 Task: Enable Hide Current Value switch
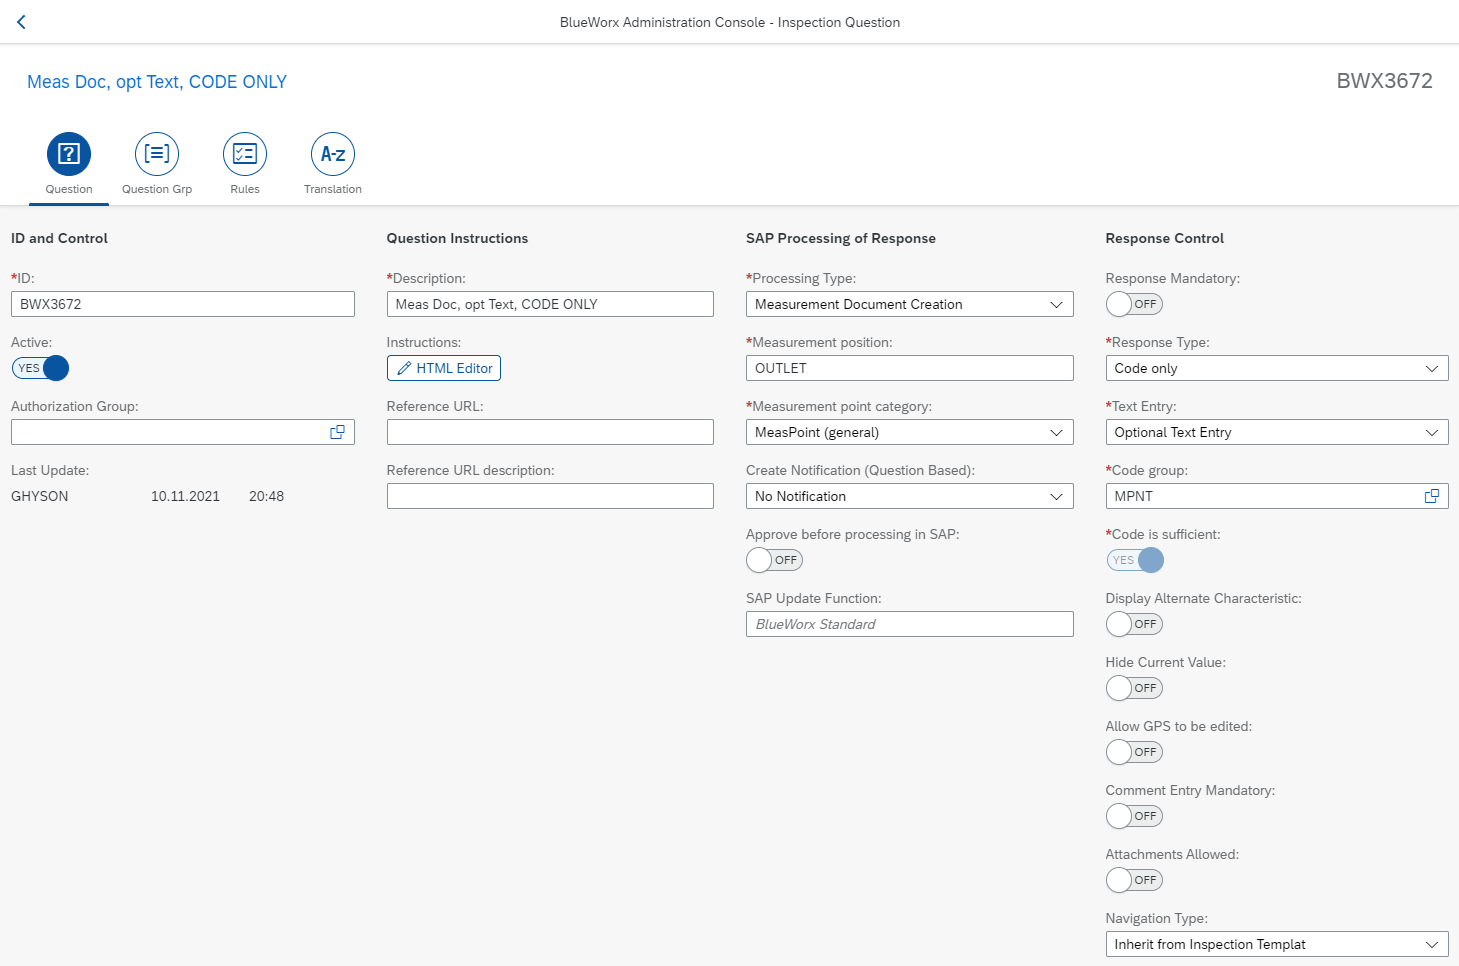pyautogui.click(x=1134, y=688)
